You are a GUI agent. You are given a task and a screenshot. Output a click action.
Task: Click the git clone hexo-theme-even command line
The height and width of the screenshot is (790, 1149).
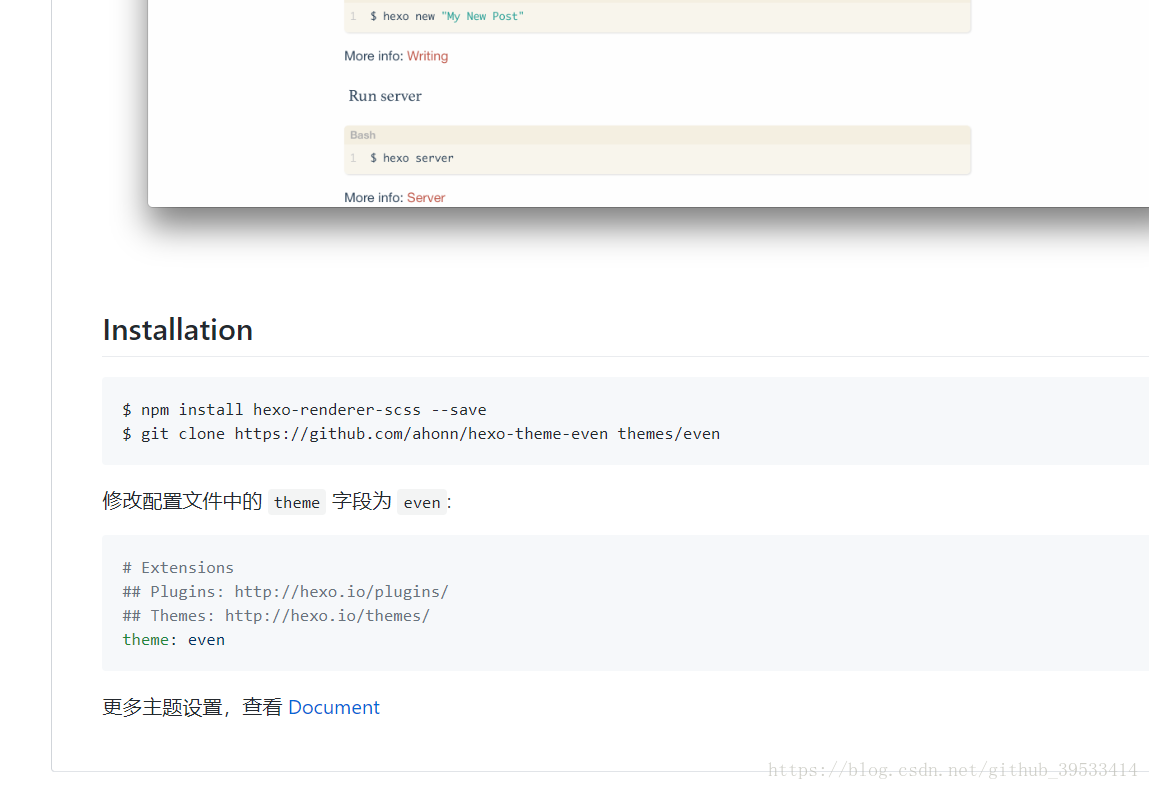[421, 434]
